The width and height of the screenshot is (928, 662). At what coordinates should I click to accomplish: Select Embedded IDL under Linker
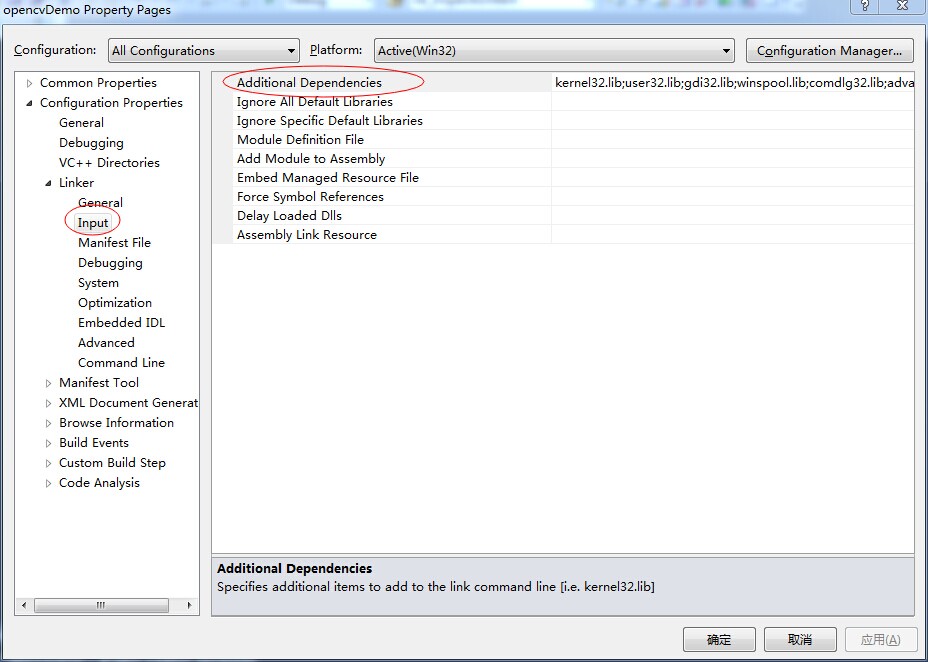tap(121, 322)
